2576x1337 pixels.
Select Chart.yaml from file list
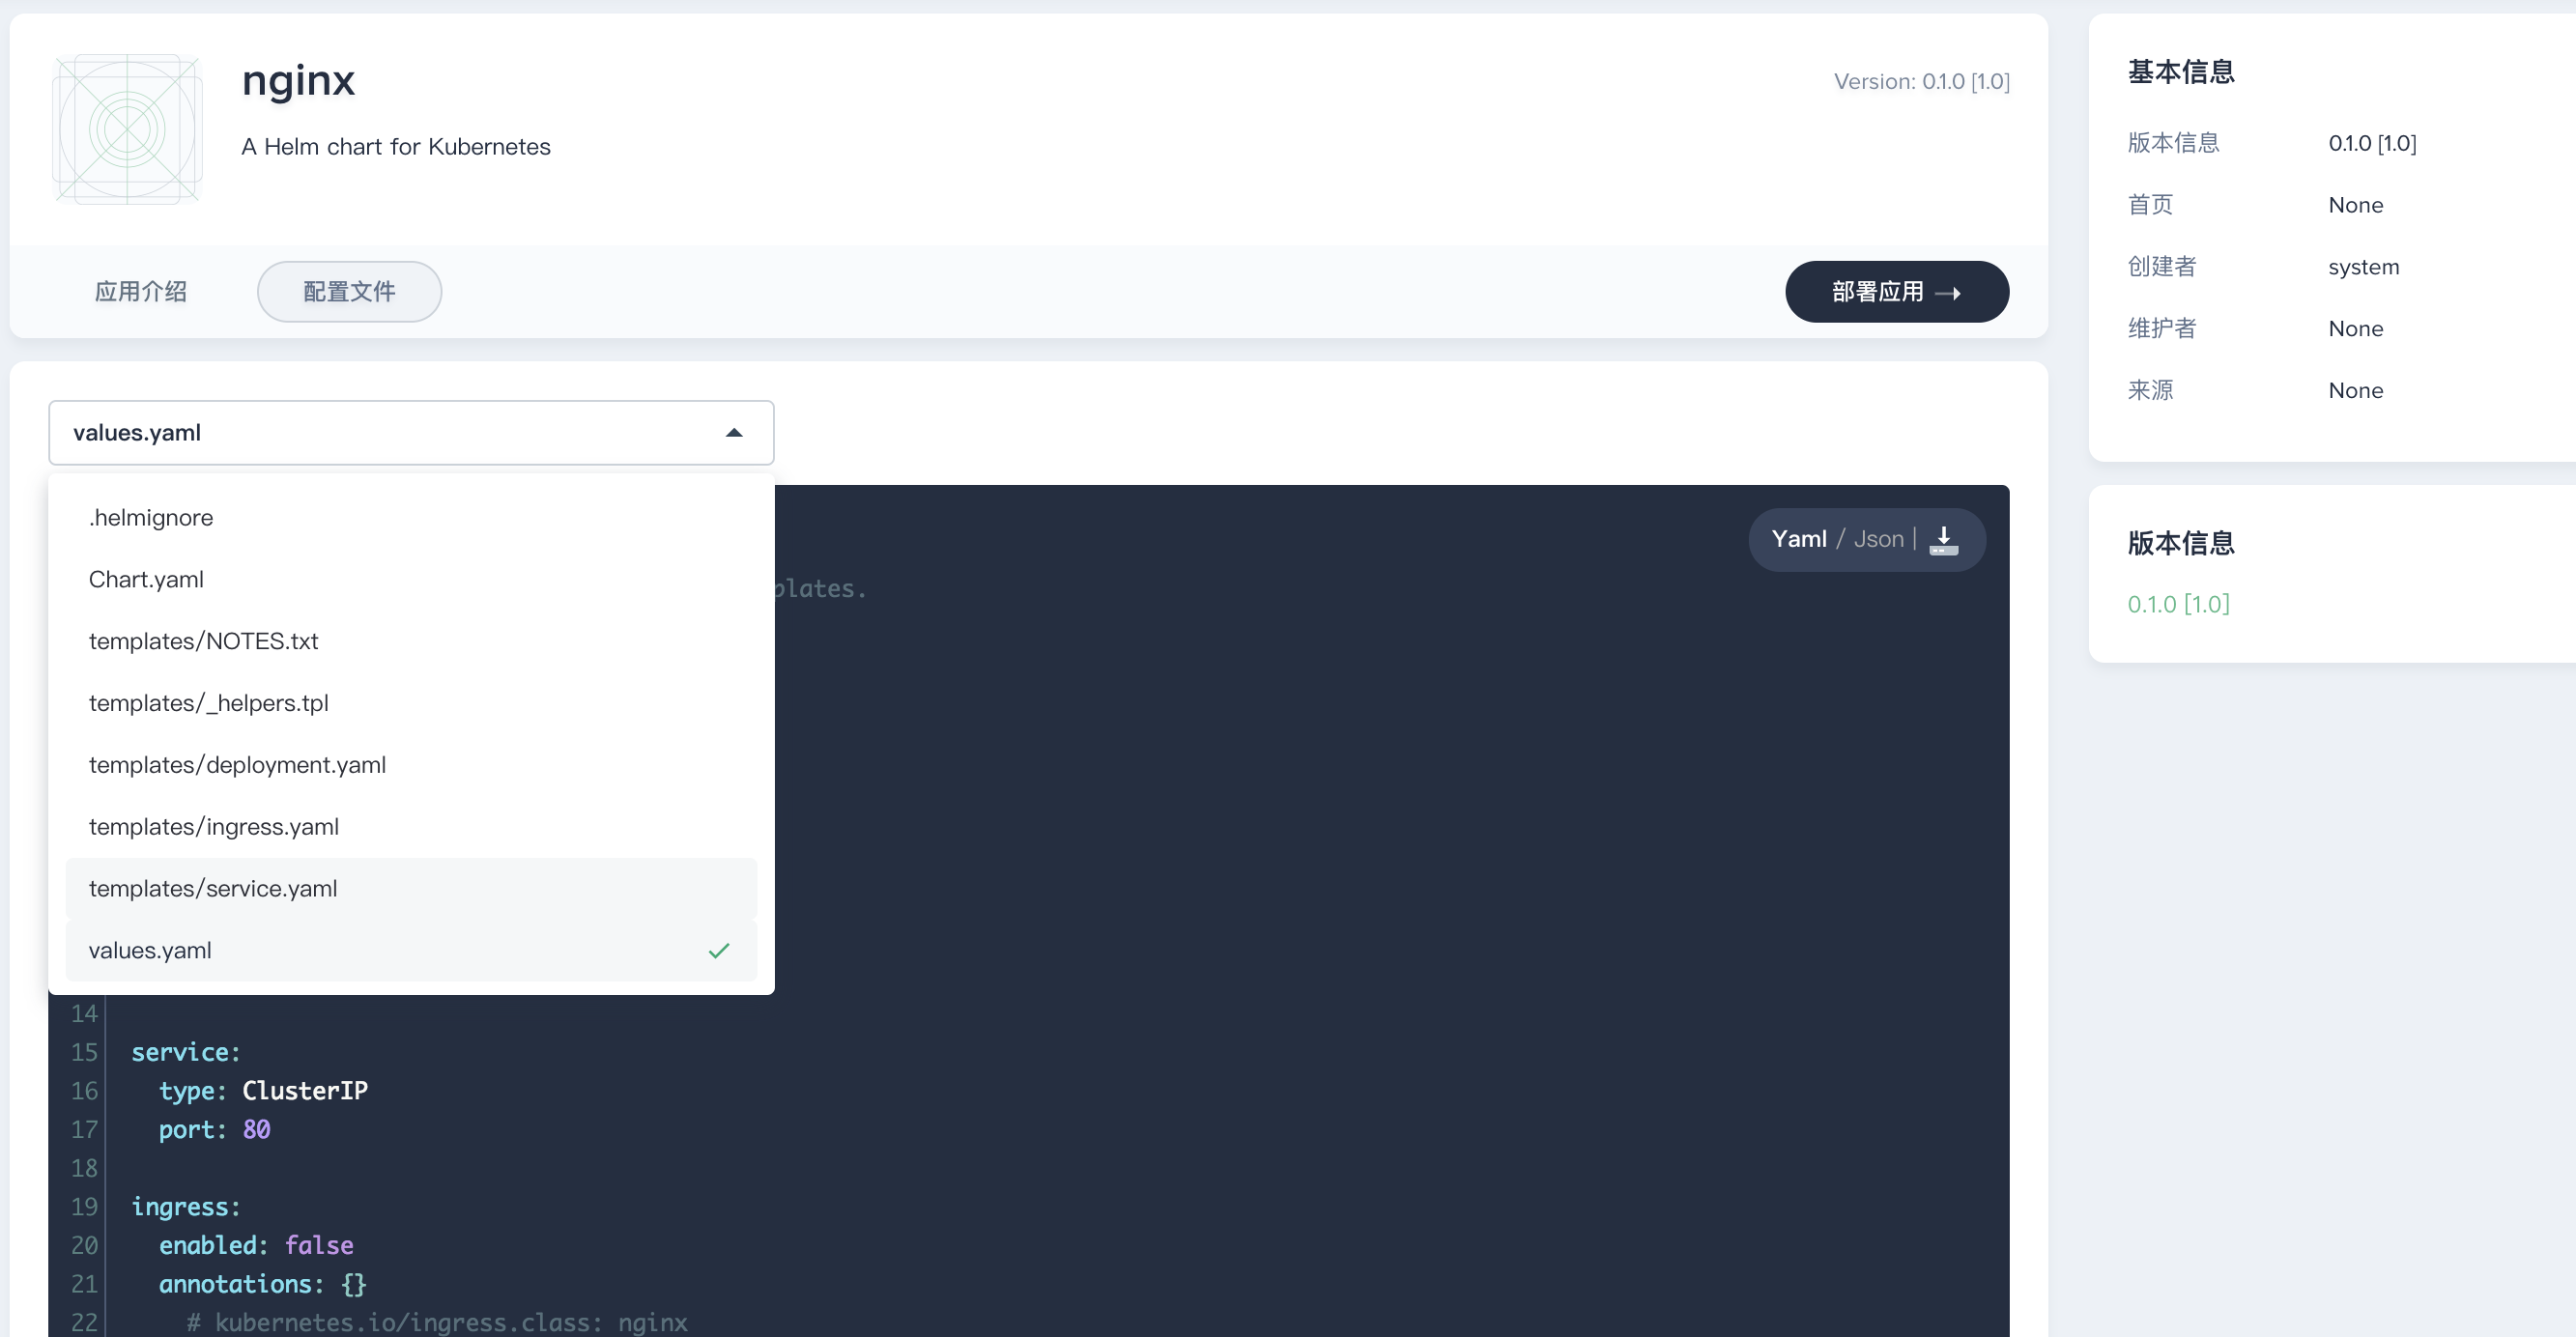pyautogui.click(x=146, y=580)
